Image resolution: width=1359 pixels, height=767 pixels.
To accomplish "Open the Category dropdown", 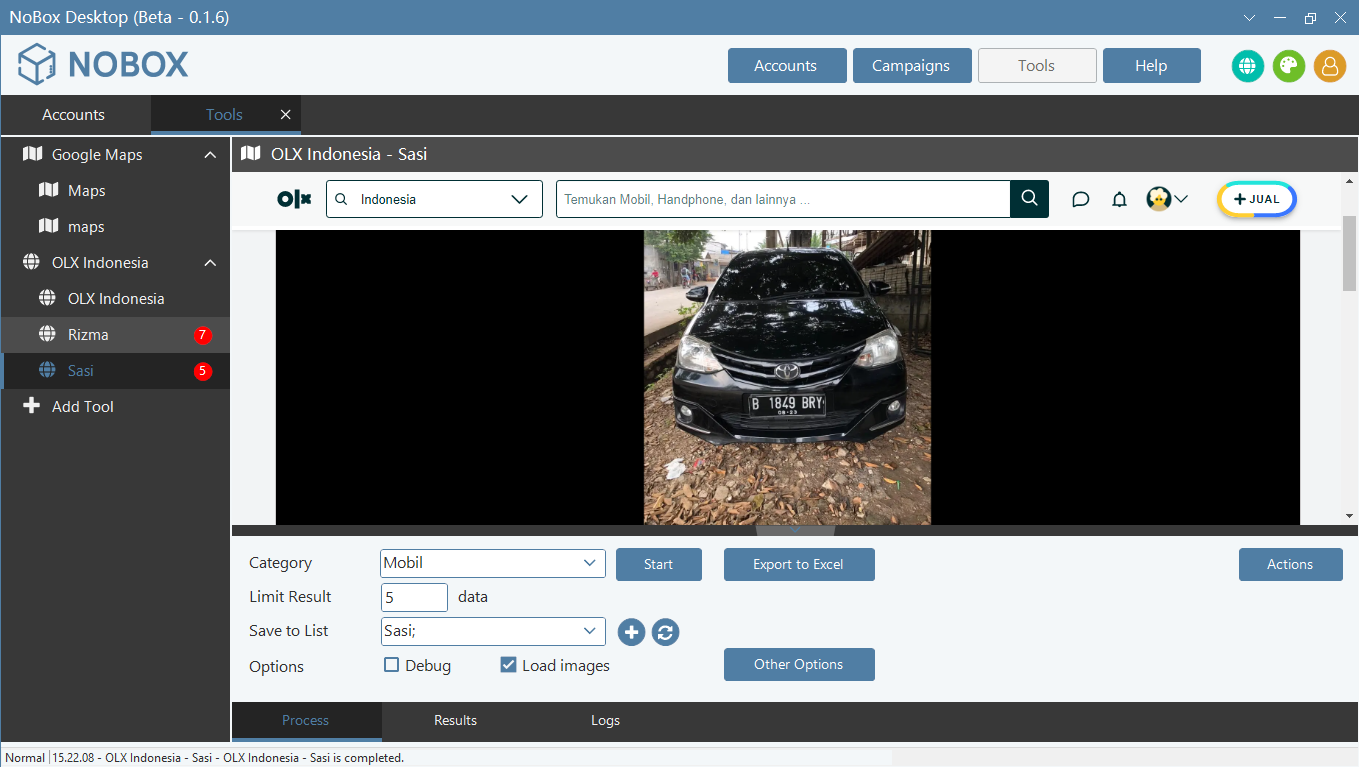I will (x=493, y=563).
